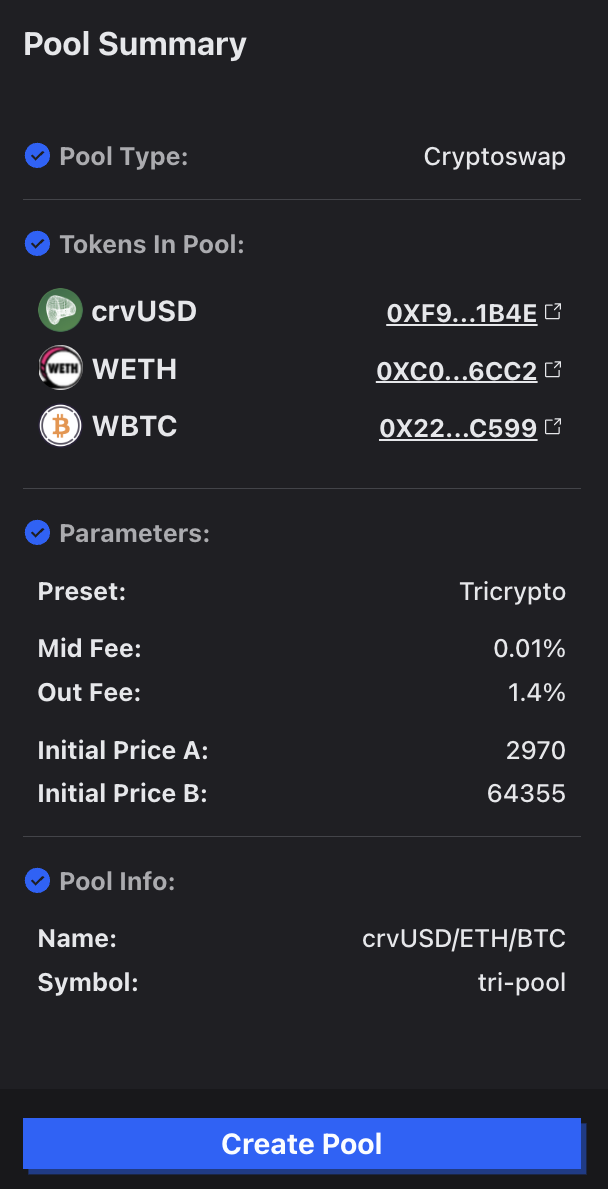Click the crvUSD token icon
This screenshot has height=1189, width=608.
pos(59,311)
